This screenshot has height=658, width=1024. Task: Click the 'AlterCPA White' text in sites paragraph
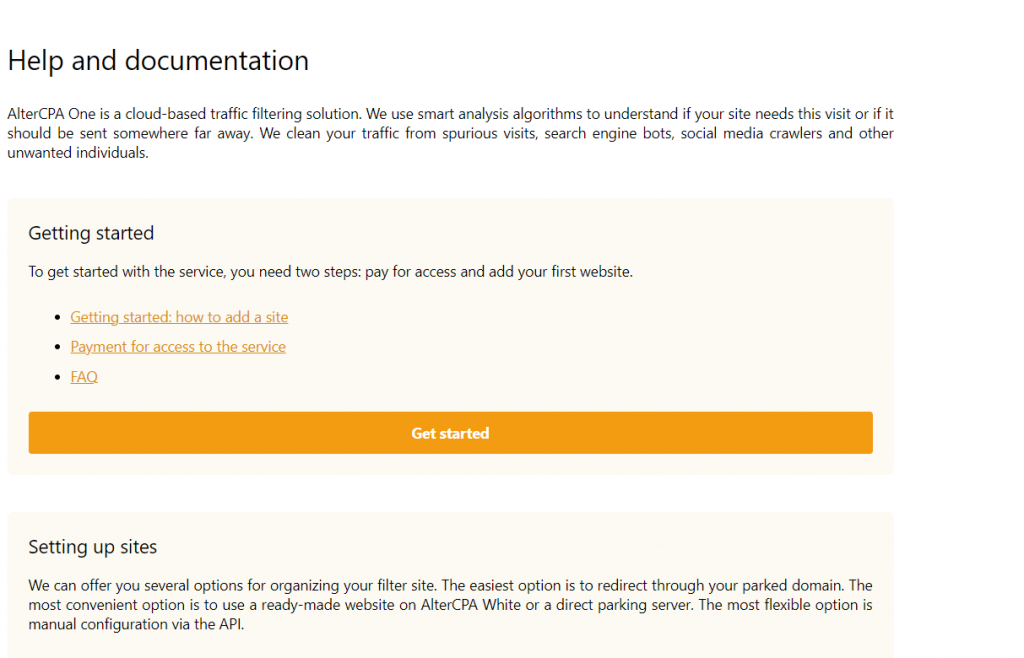(x=471, y=604)
